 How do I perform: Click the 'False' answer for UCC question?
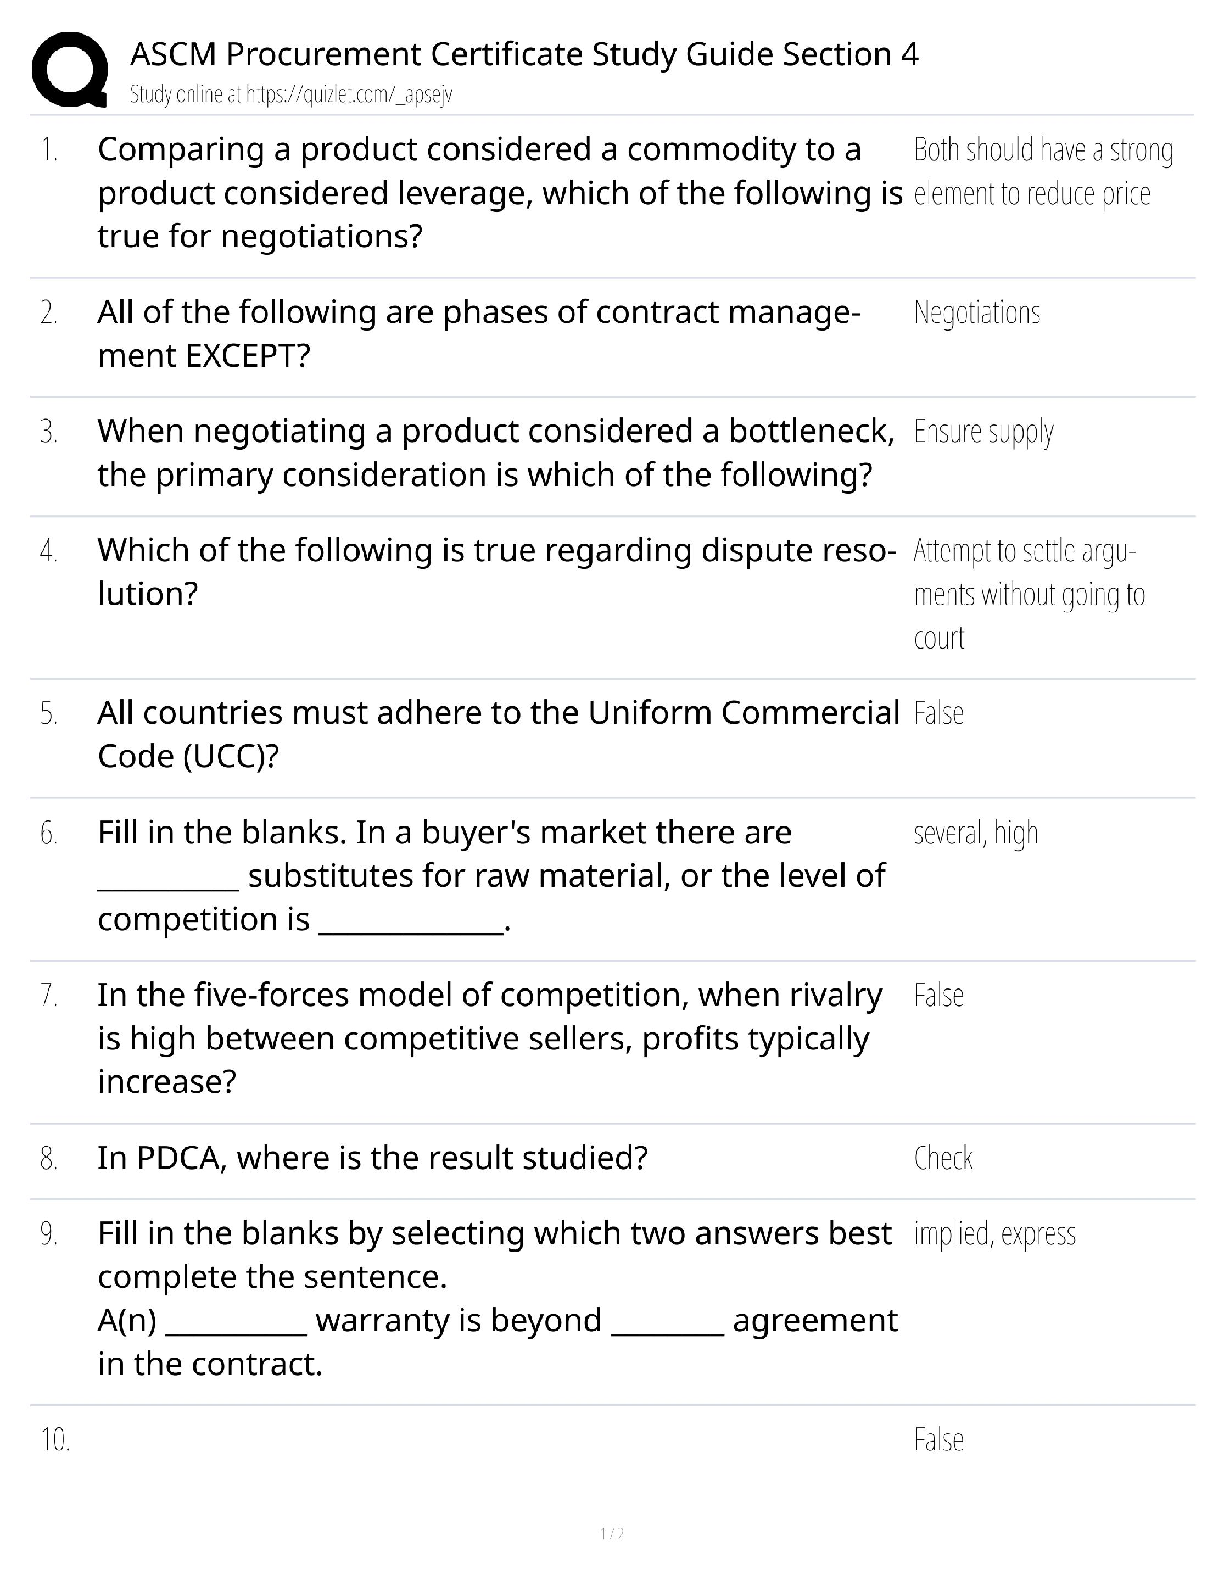[x=938, y=713]
